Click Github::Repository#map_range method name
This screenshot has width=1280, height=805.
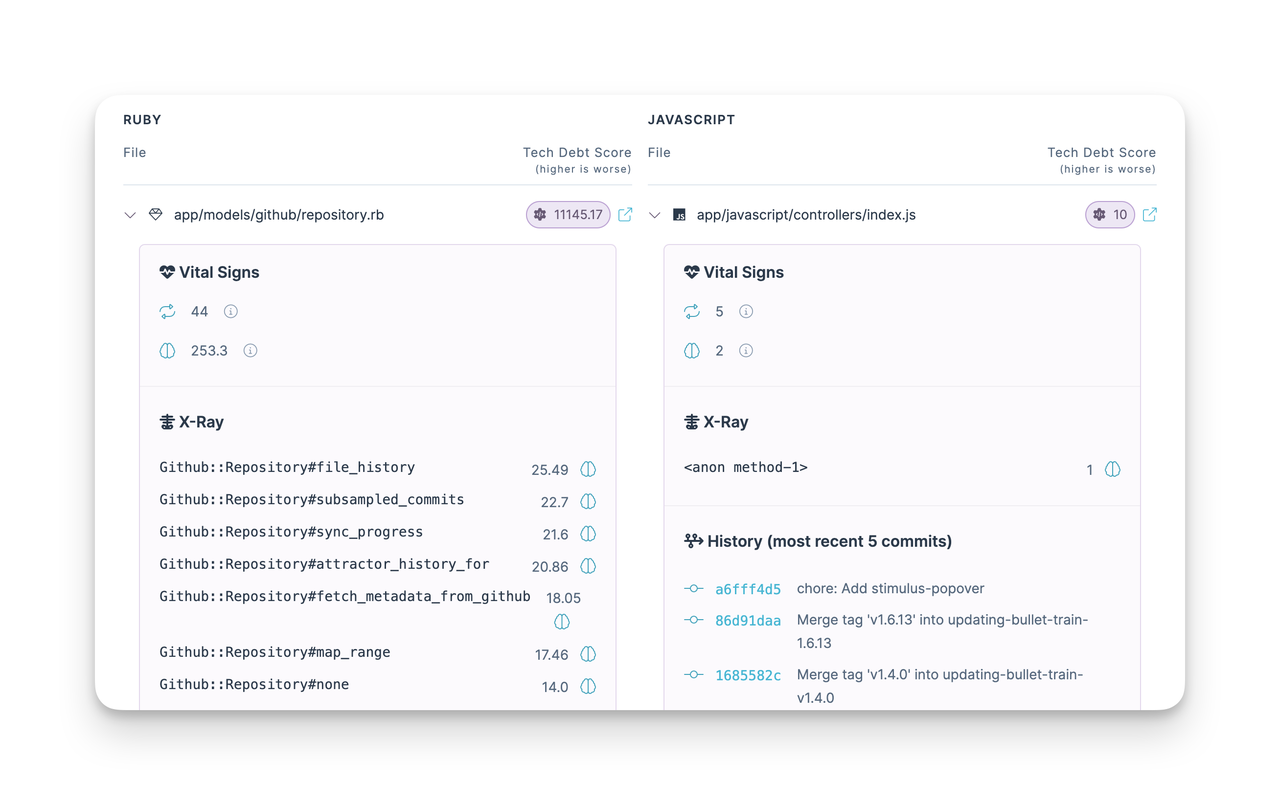275,652
